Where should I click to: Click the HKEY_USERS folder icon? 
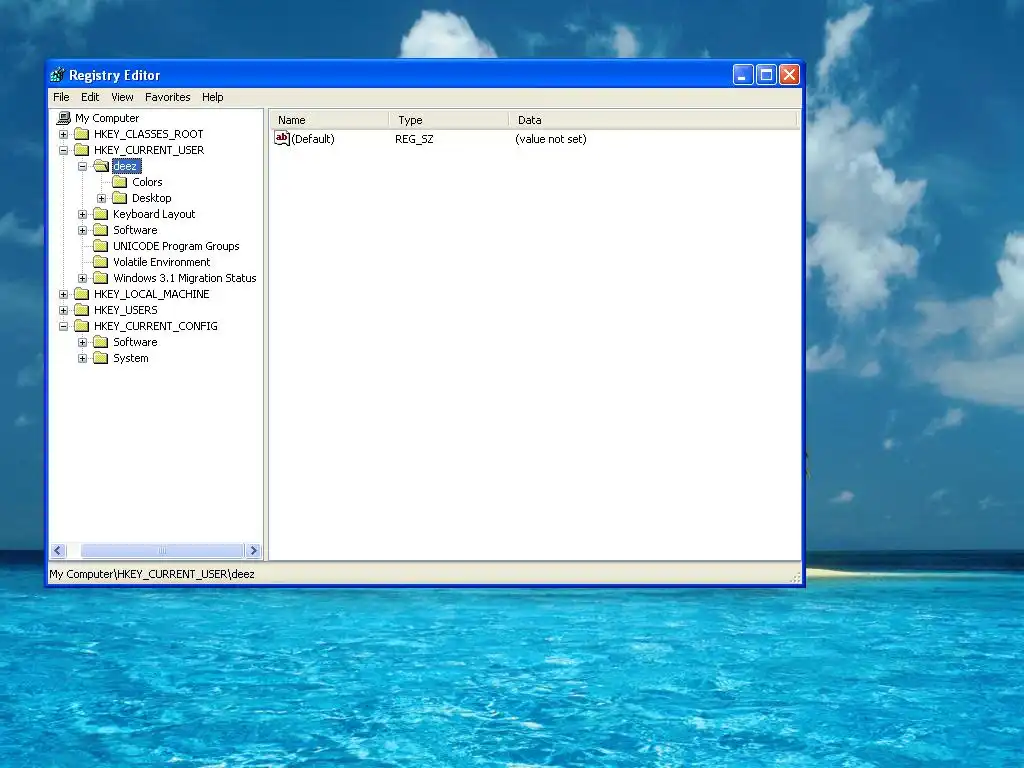[82, 310]
